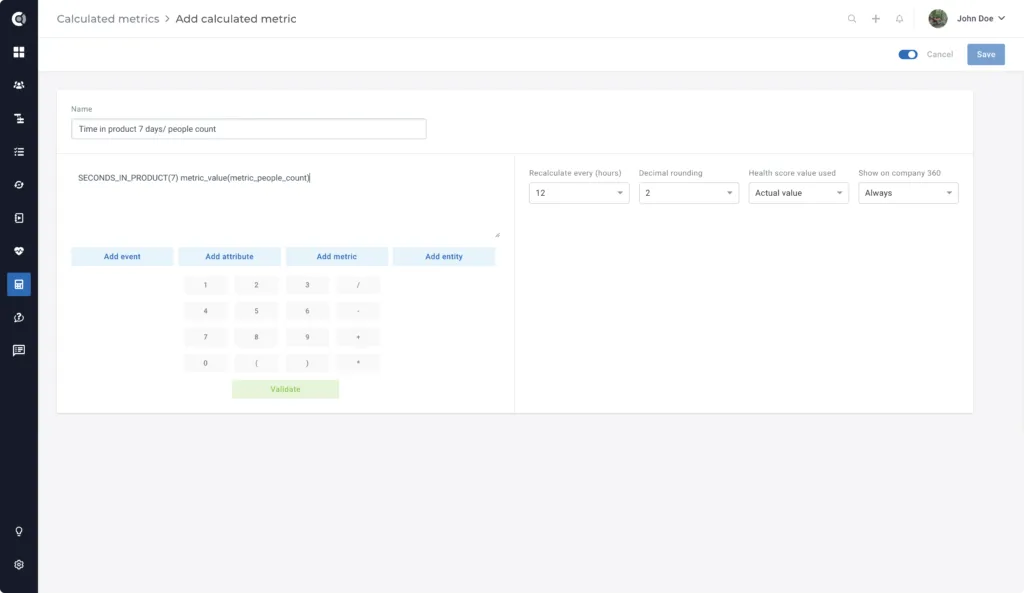Open the health score heart icon
Viewport: 1024px width, 593px height.
pos(19,251)
